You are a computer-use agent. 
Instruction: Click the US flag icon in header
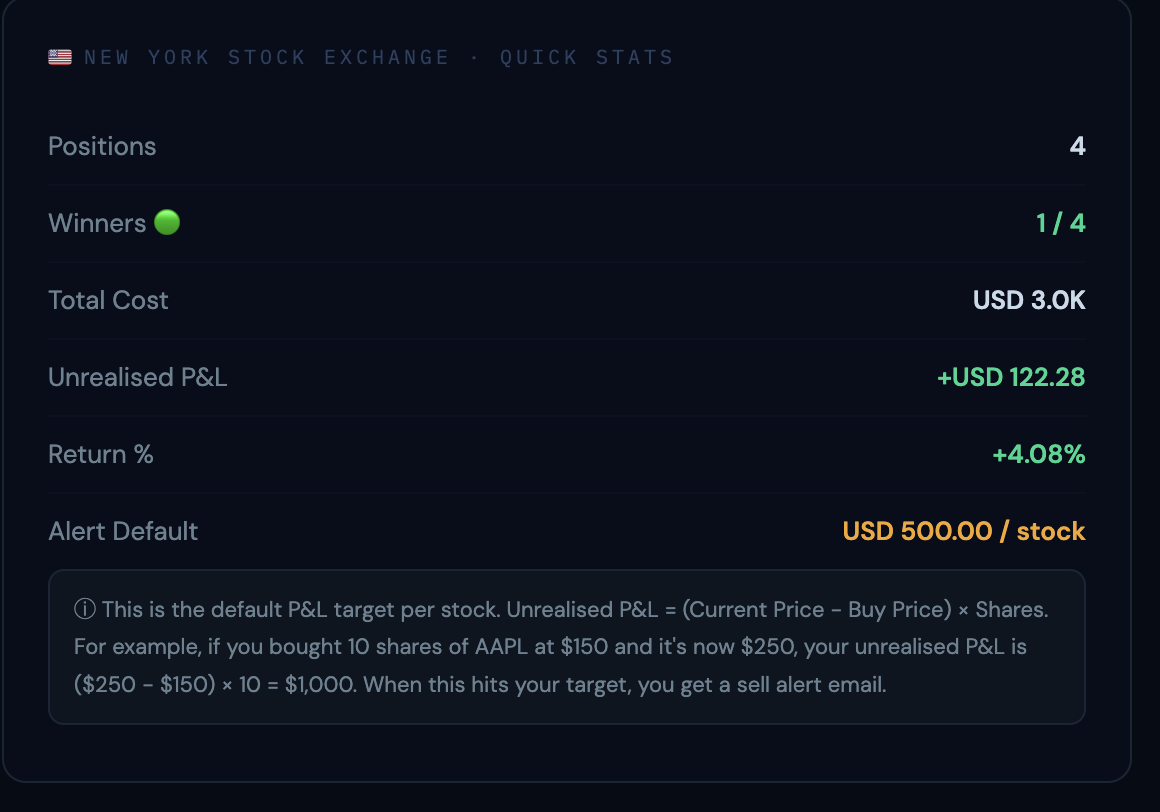tap(60, 58)
